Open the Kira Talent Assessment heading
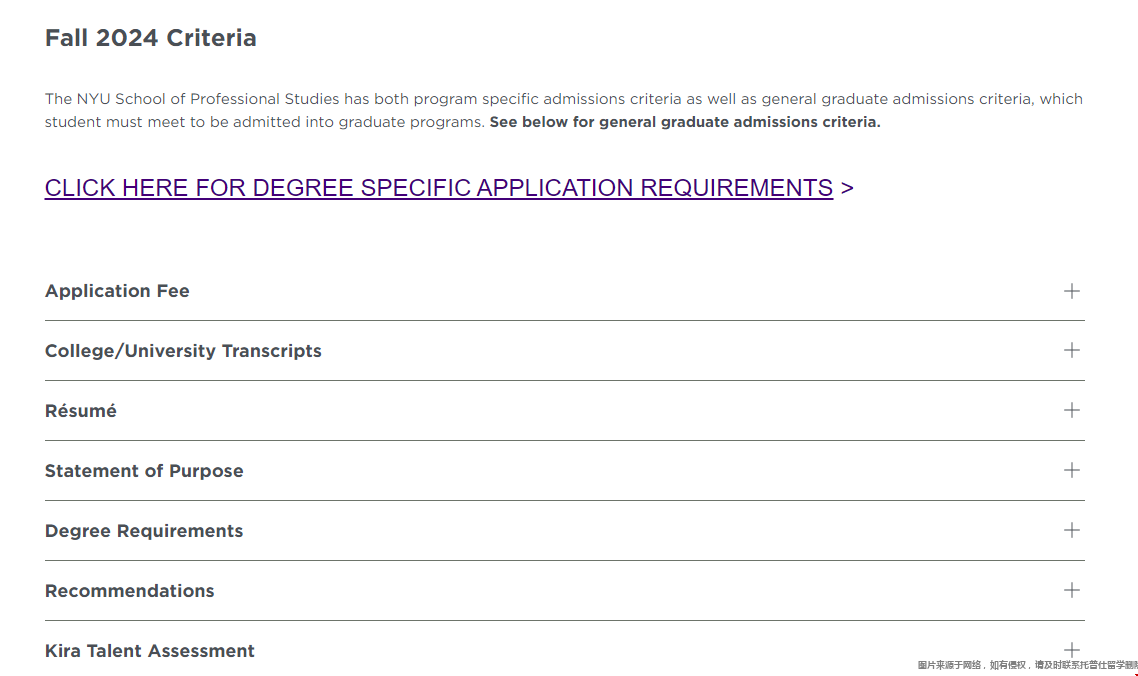The height and width of the screenshot is (676, 1138). pyautogui.click(x=150, y=651)
